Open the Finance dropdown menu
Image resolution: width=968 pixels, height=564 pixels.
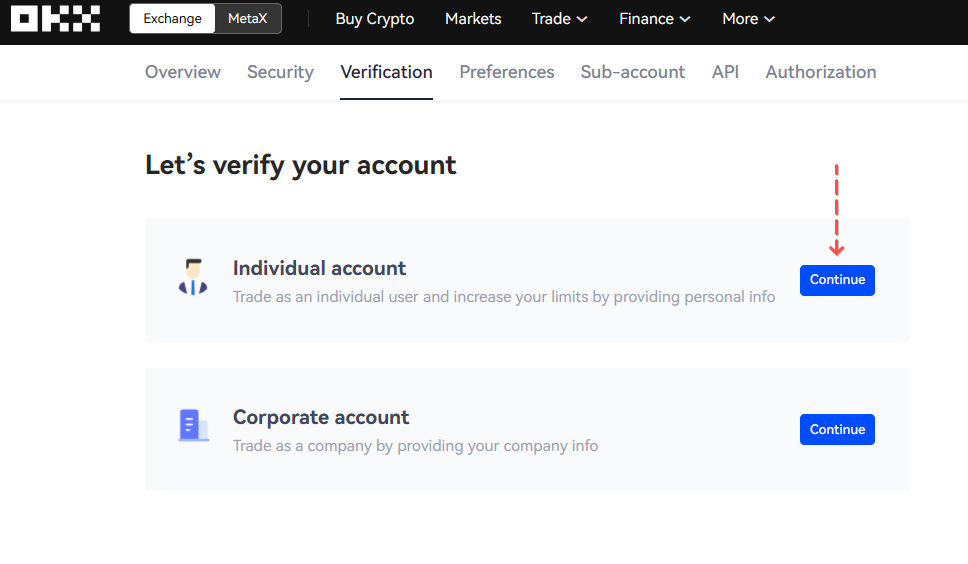click(x=654, y=19)
